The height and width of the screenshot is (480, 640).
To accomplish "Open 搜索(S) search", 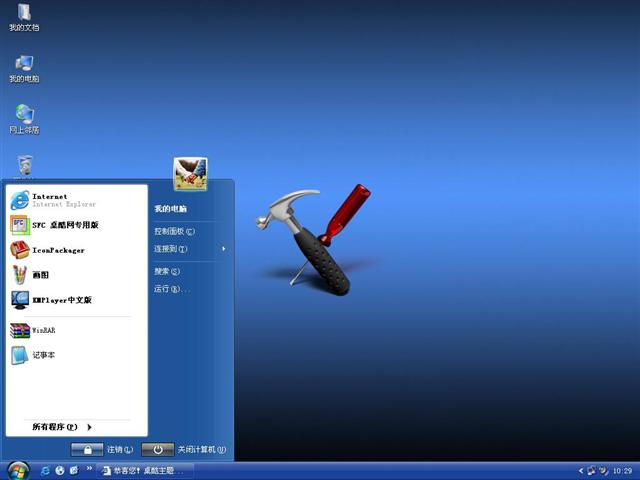I will point(167,271).
